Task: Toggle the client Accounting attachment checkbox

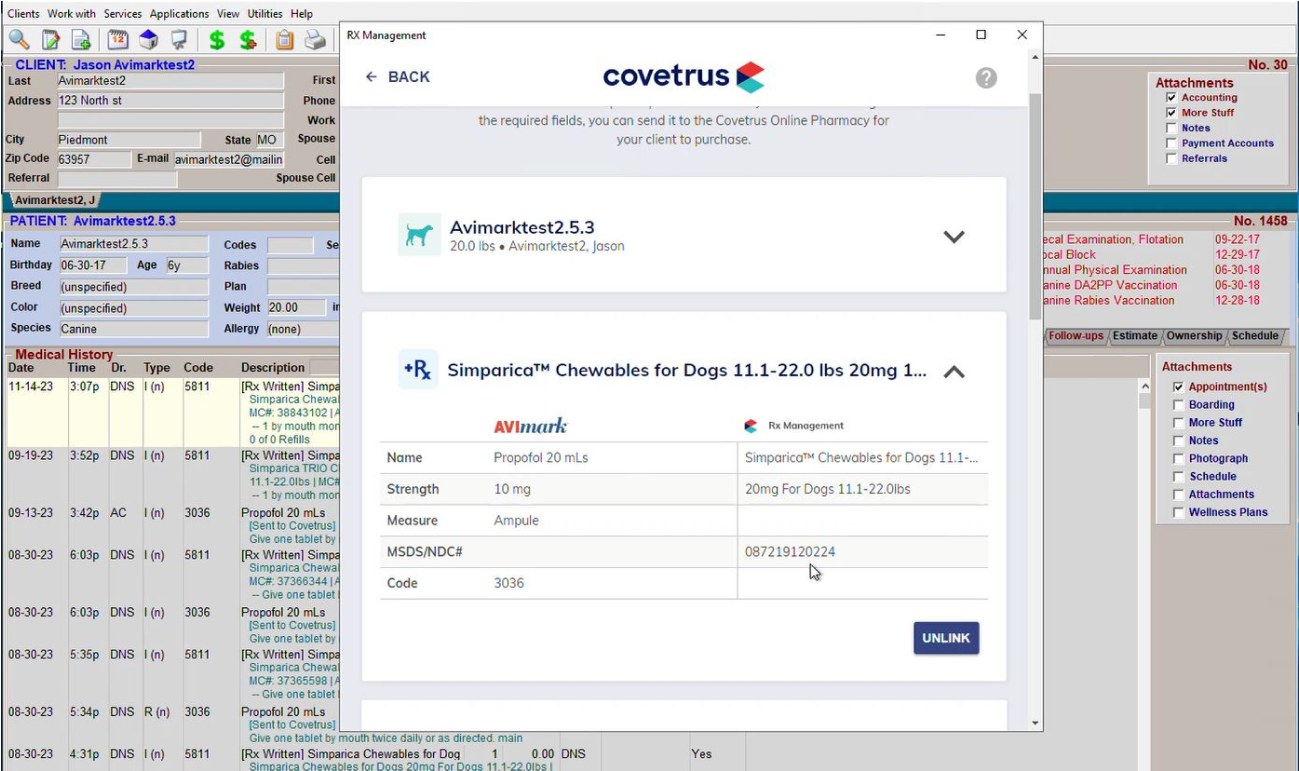Action: [x=1171, y=98]
